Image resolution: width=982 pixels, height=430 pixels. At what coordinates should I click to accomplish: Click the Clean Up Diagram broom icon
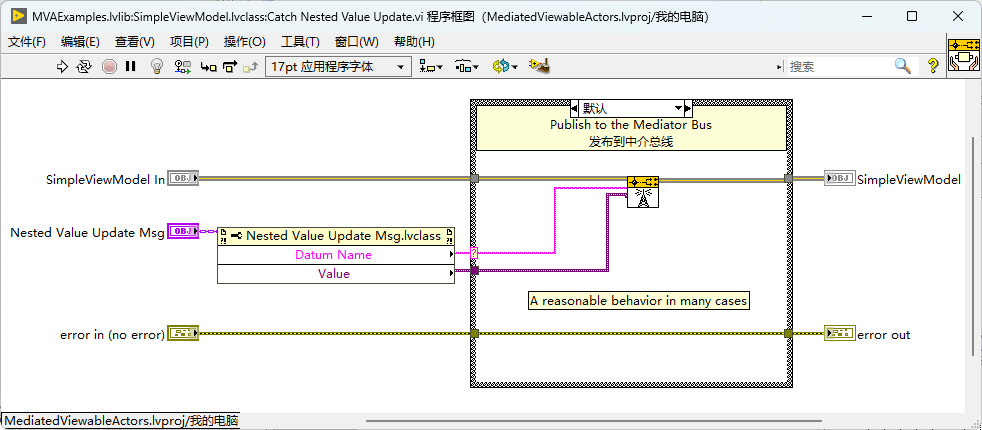(539, 66)
